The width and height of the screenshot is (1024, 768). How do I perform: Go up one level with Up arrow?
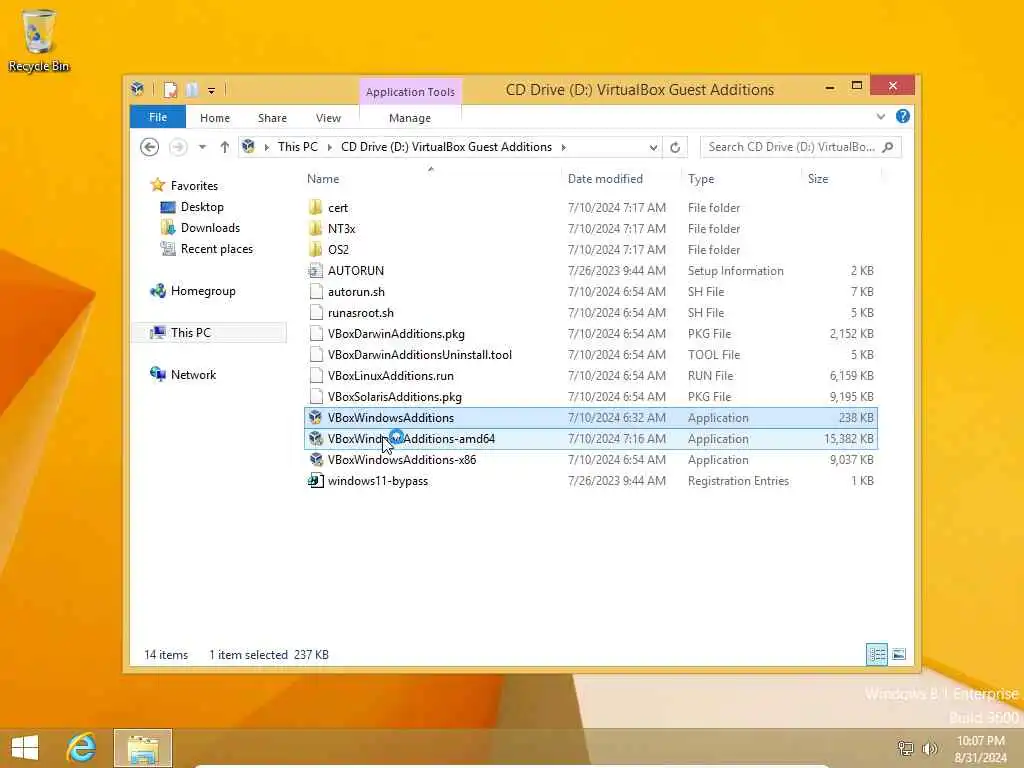(x=225, y=147)
